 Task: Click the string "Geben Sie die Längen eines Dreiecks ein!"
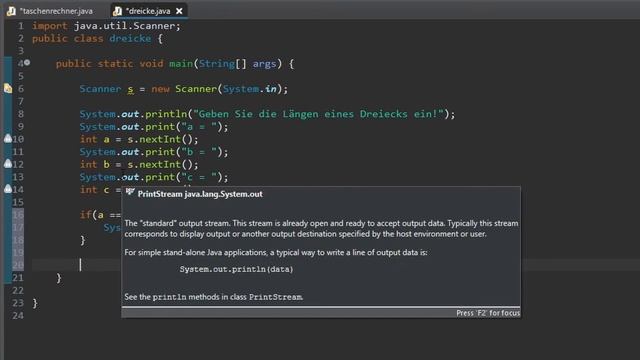coord(318,114)
